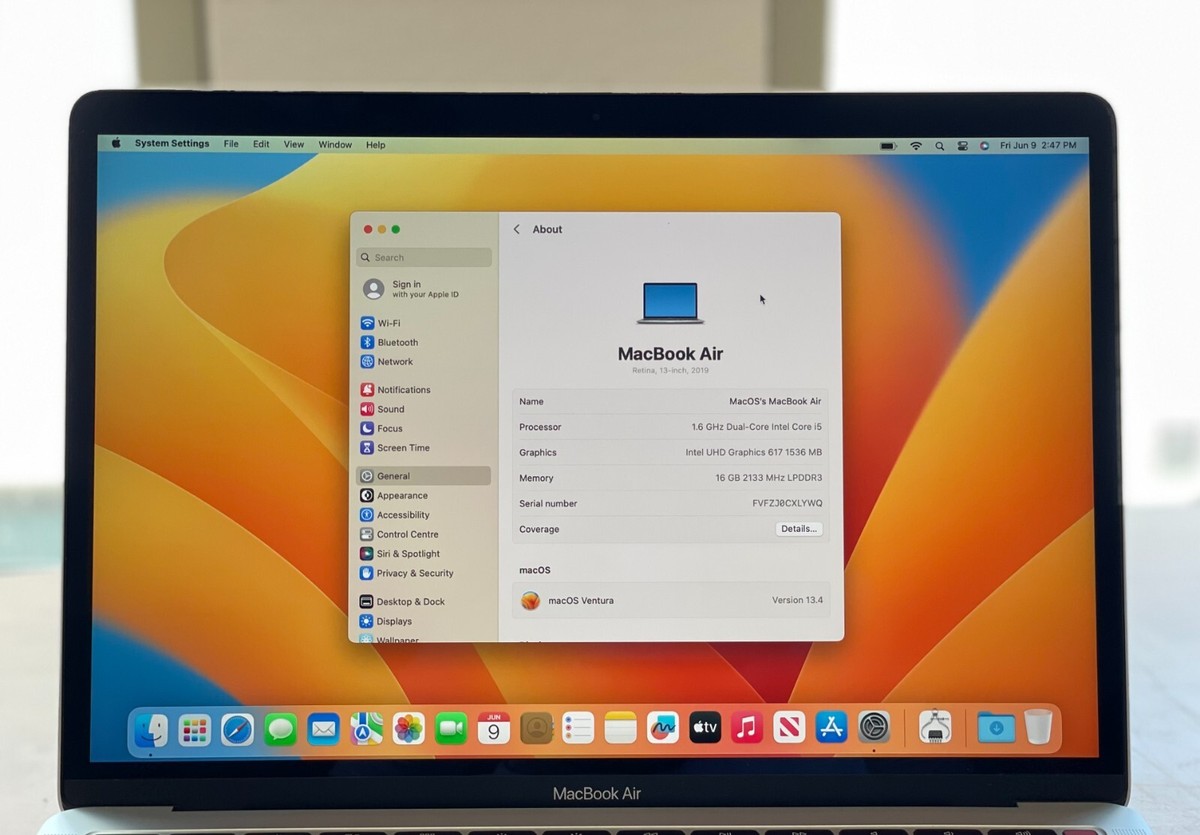
Task: Open Control Centre from the menu bar
Action: [962, 146]
